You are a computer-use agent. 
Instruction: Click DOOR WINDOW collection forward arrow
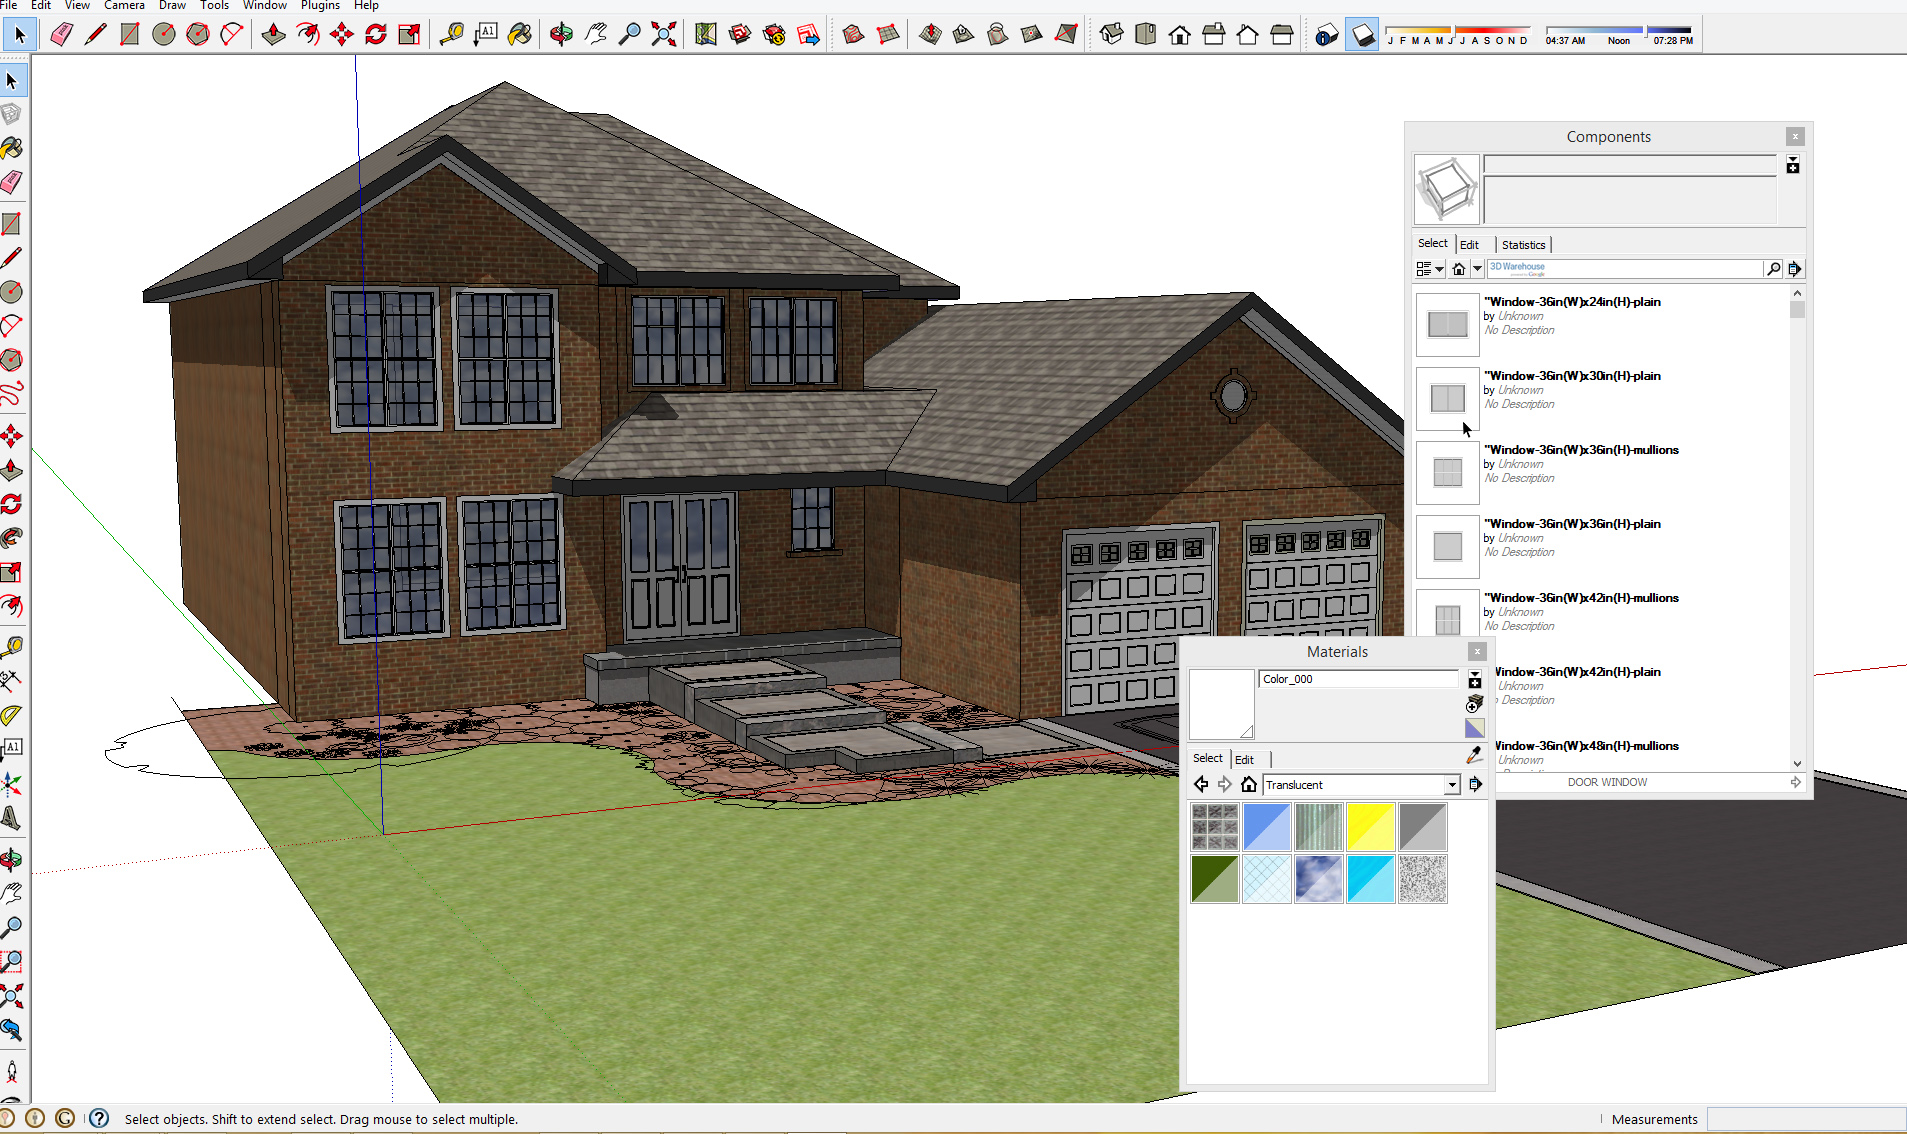point(1796,782)
